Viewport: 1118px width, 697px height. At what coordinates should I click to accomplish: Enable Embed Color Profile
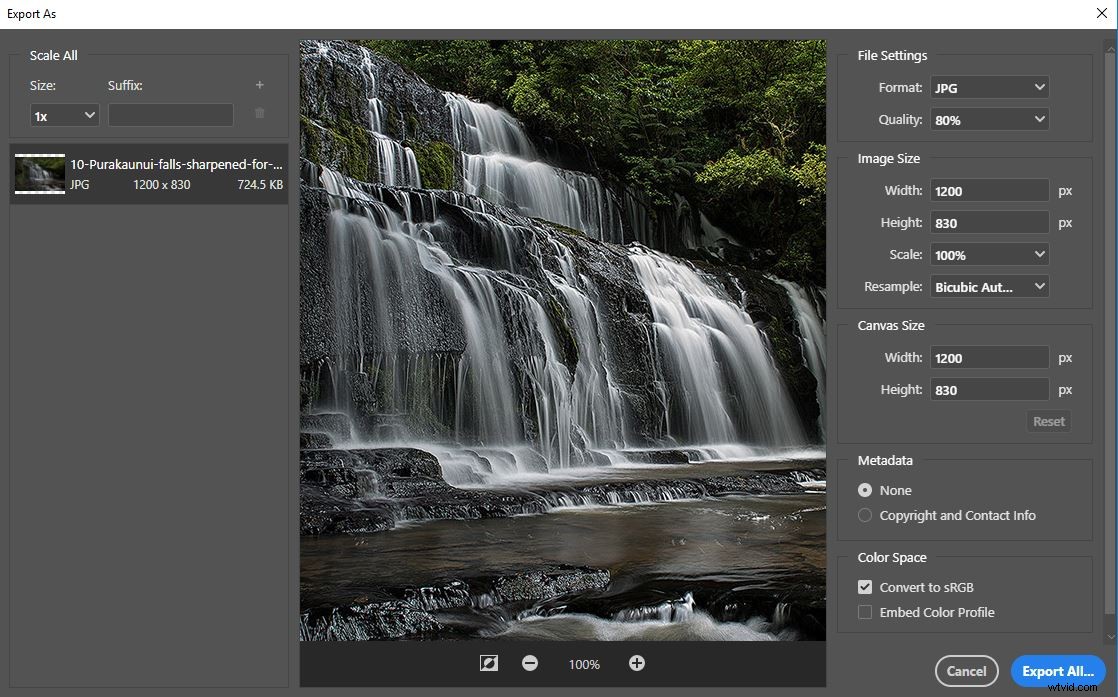pos(864,612)
